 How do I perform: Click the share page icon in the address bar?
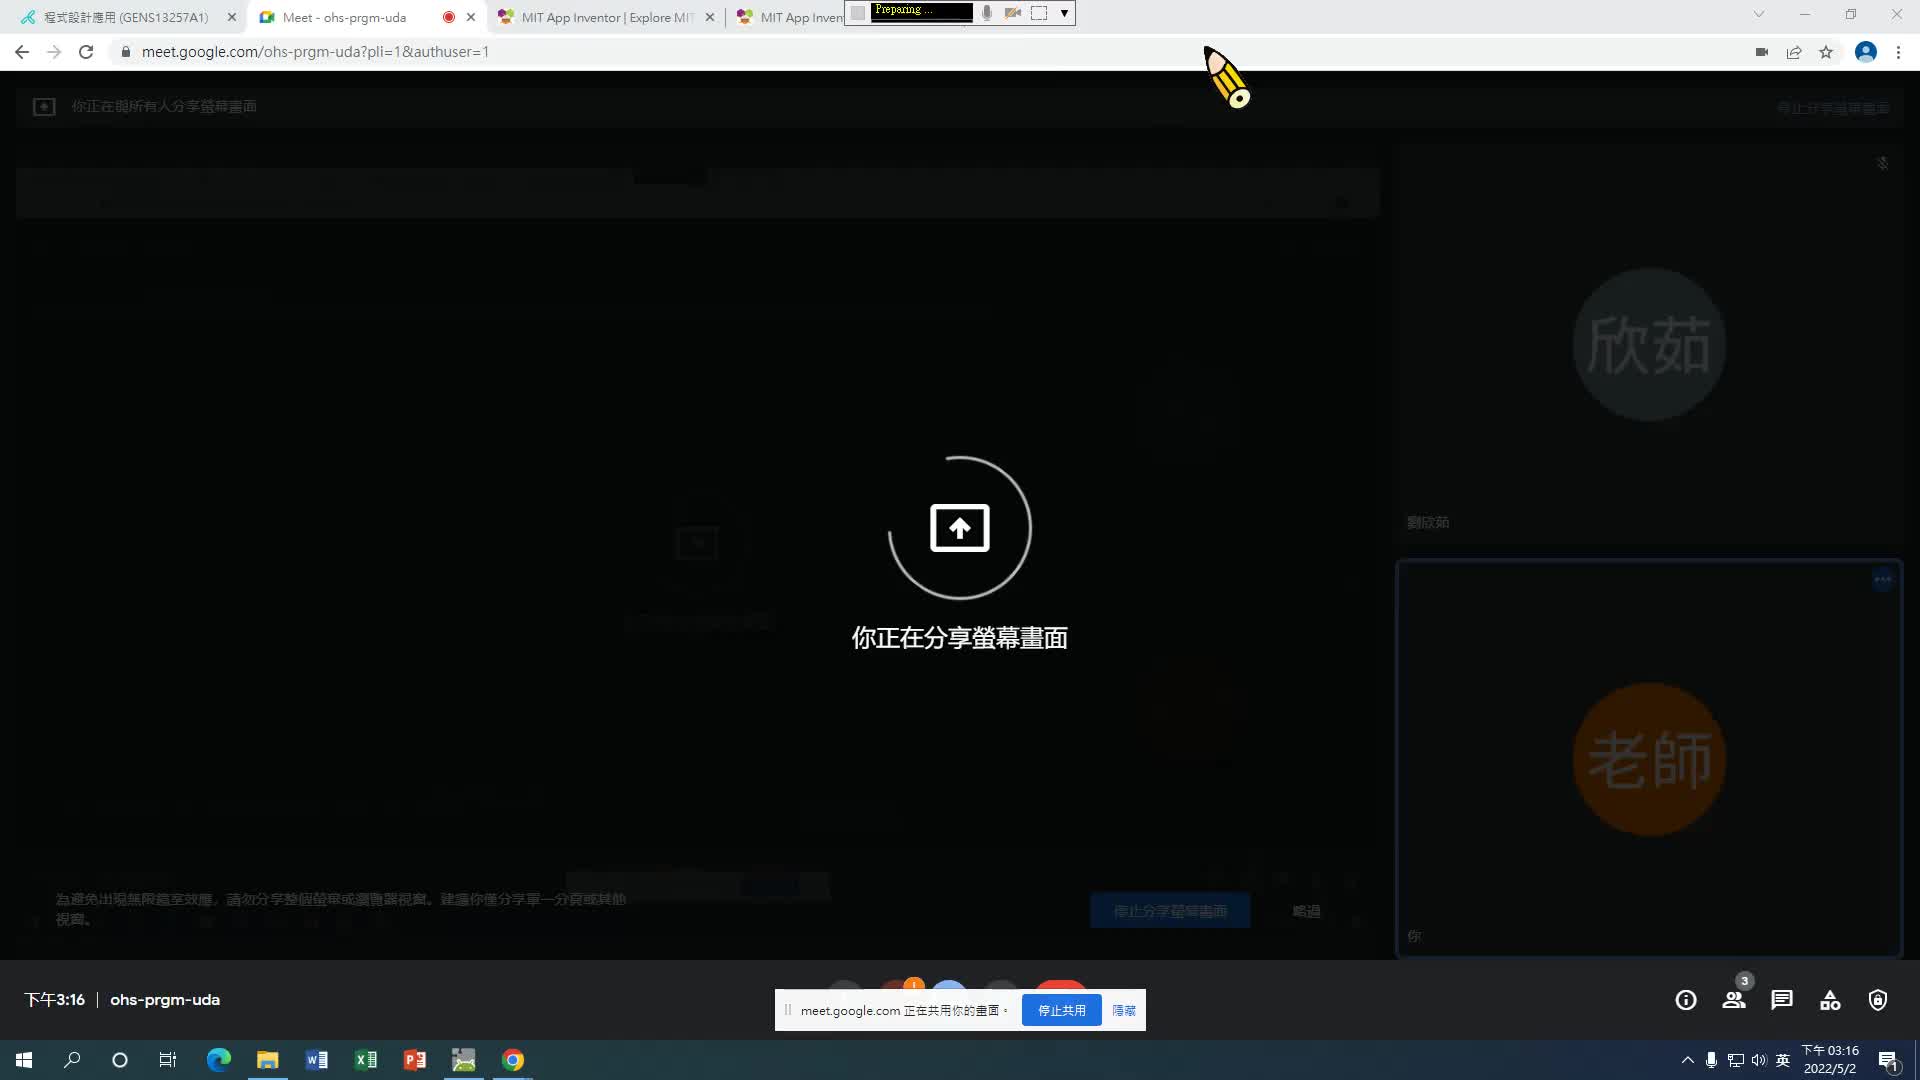pyautogui.click(x=1794, y=52)
